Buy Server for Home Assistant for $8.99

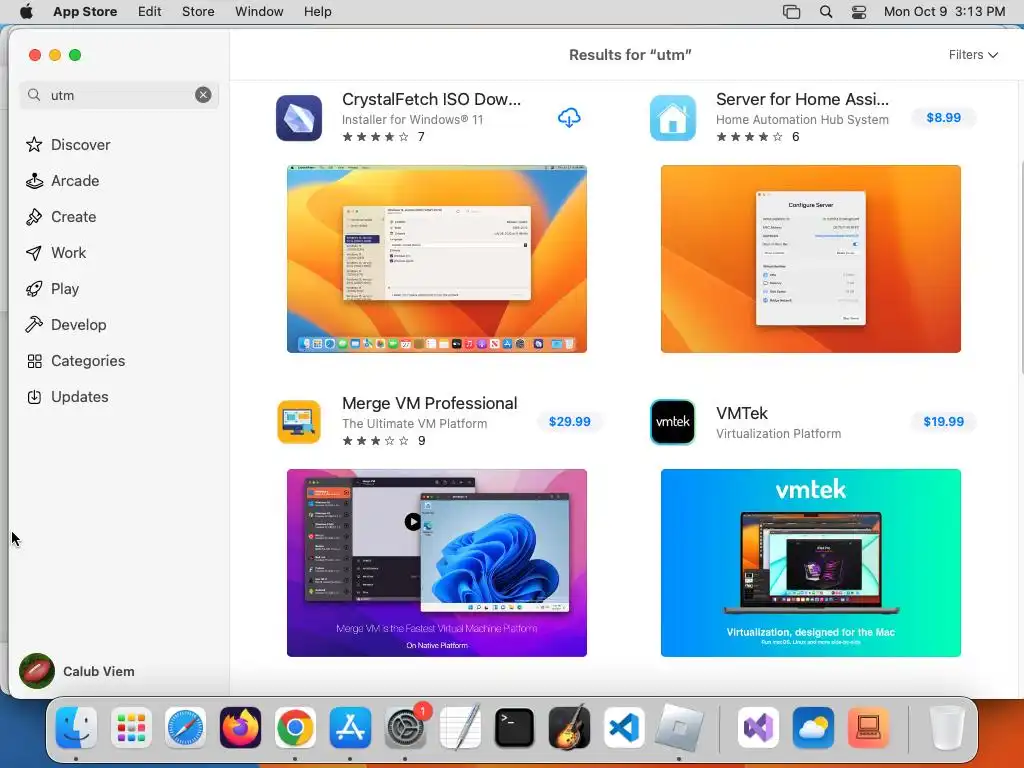pyautogui.click(x=944, y=118)
